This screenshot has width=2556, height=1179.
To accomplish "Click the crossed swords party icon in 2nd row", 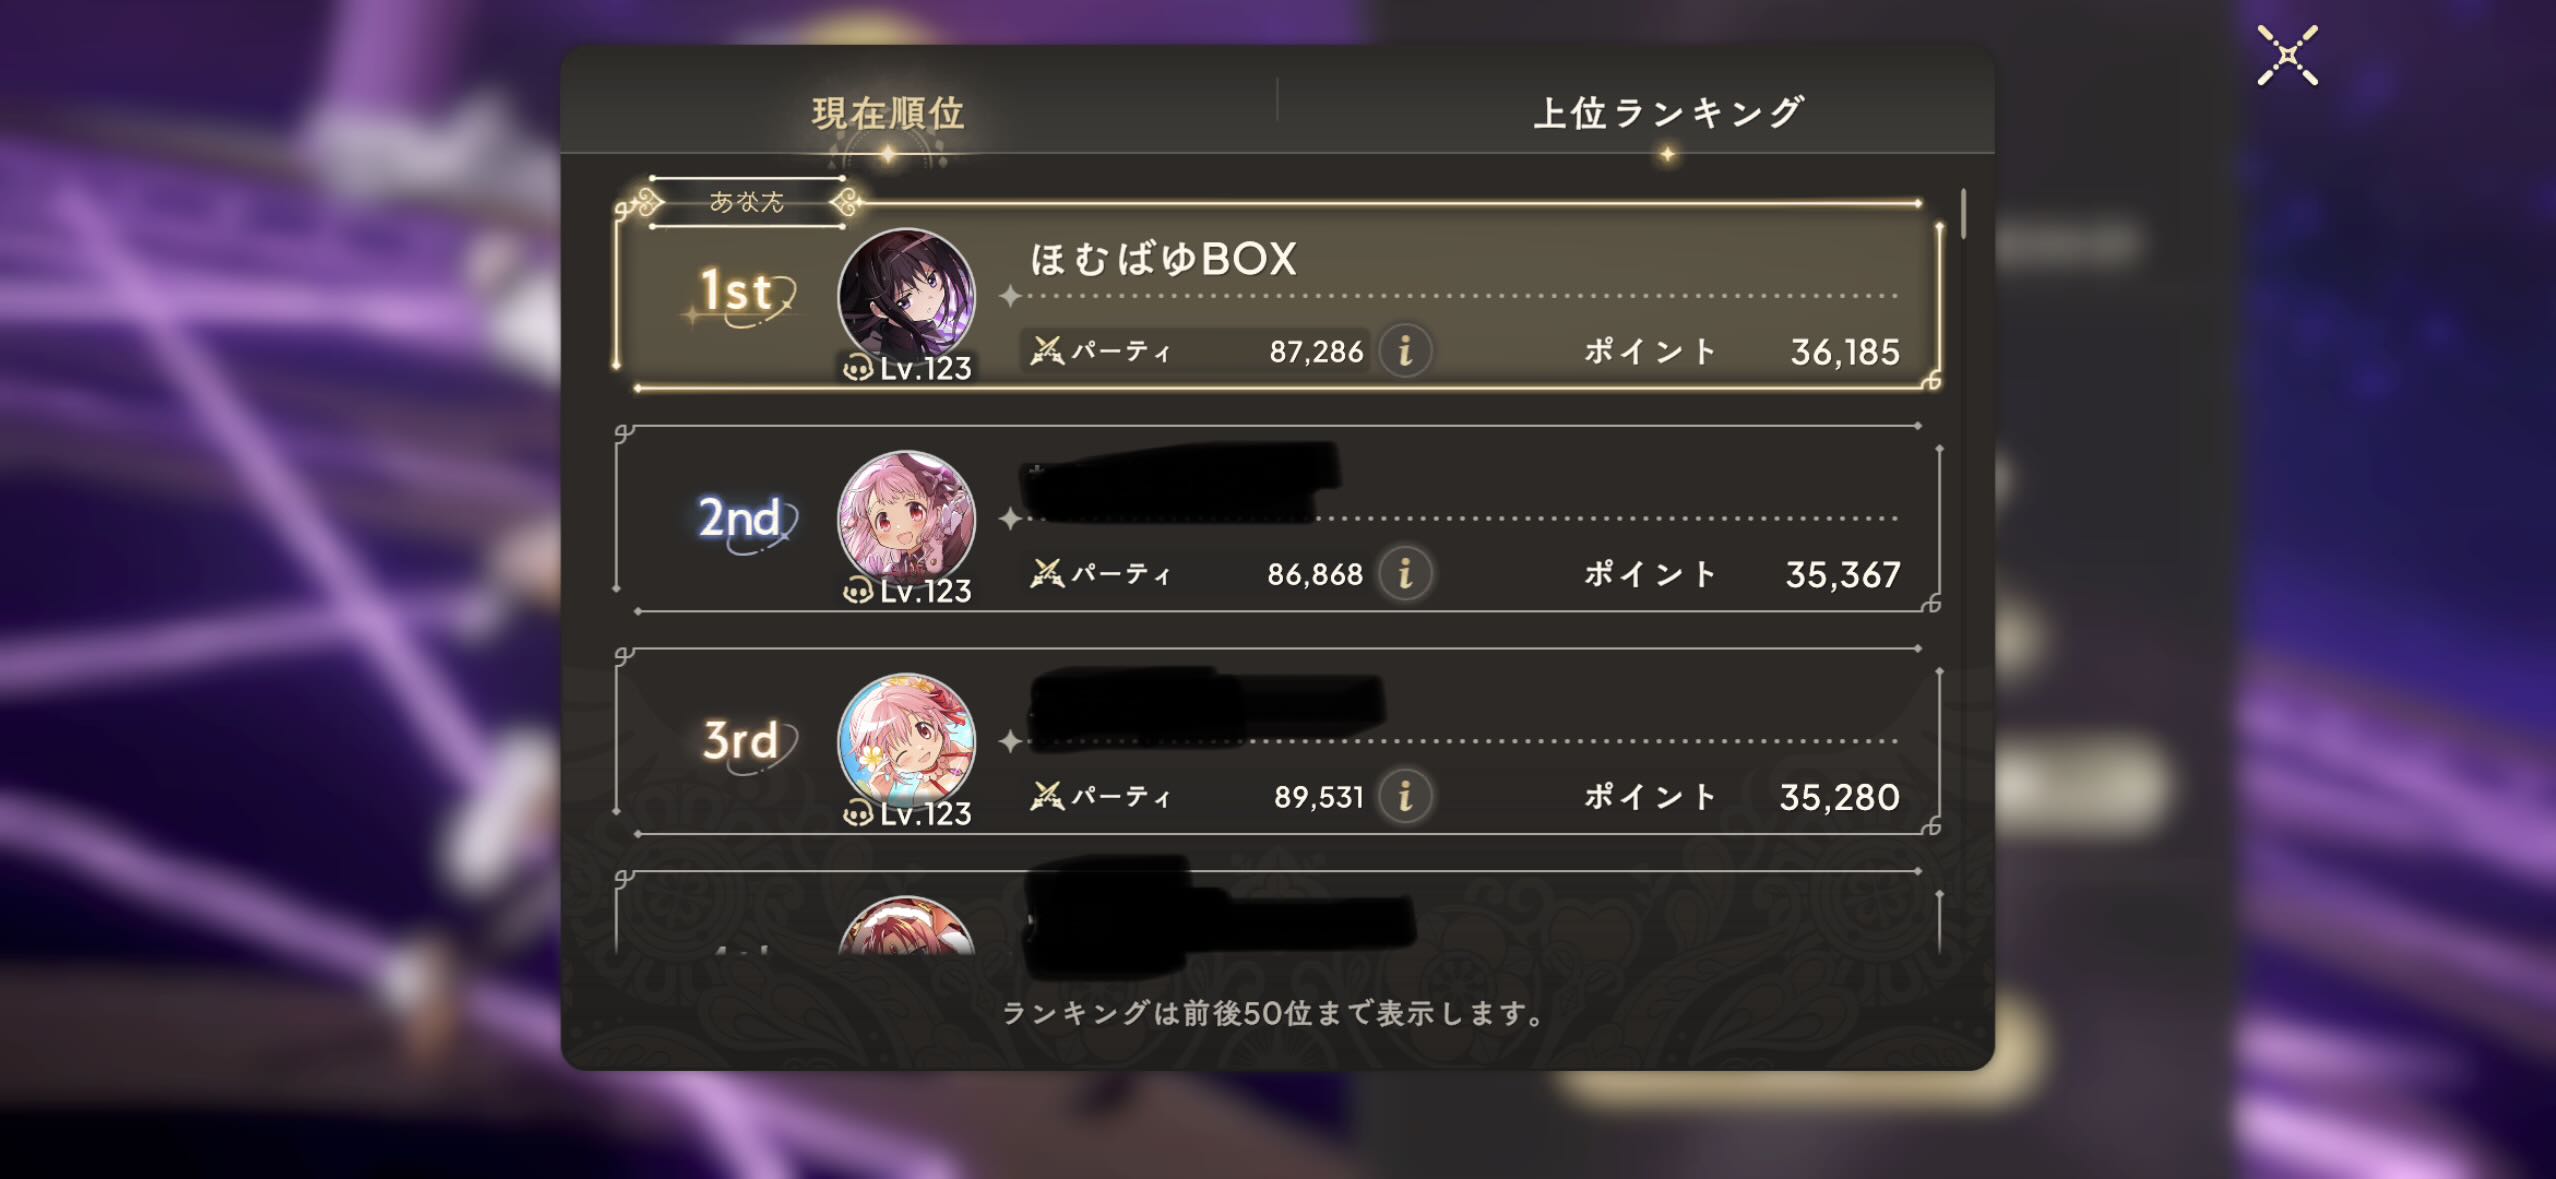I will point(1047,574).
